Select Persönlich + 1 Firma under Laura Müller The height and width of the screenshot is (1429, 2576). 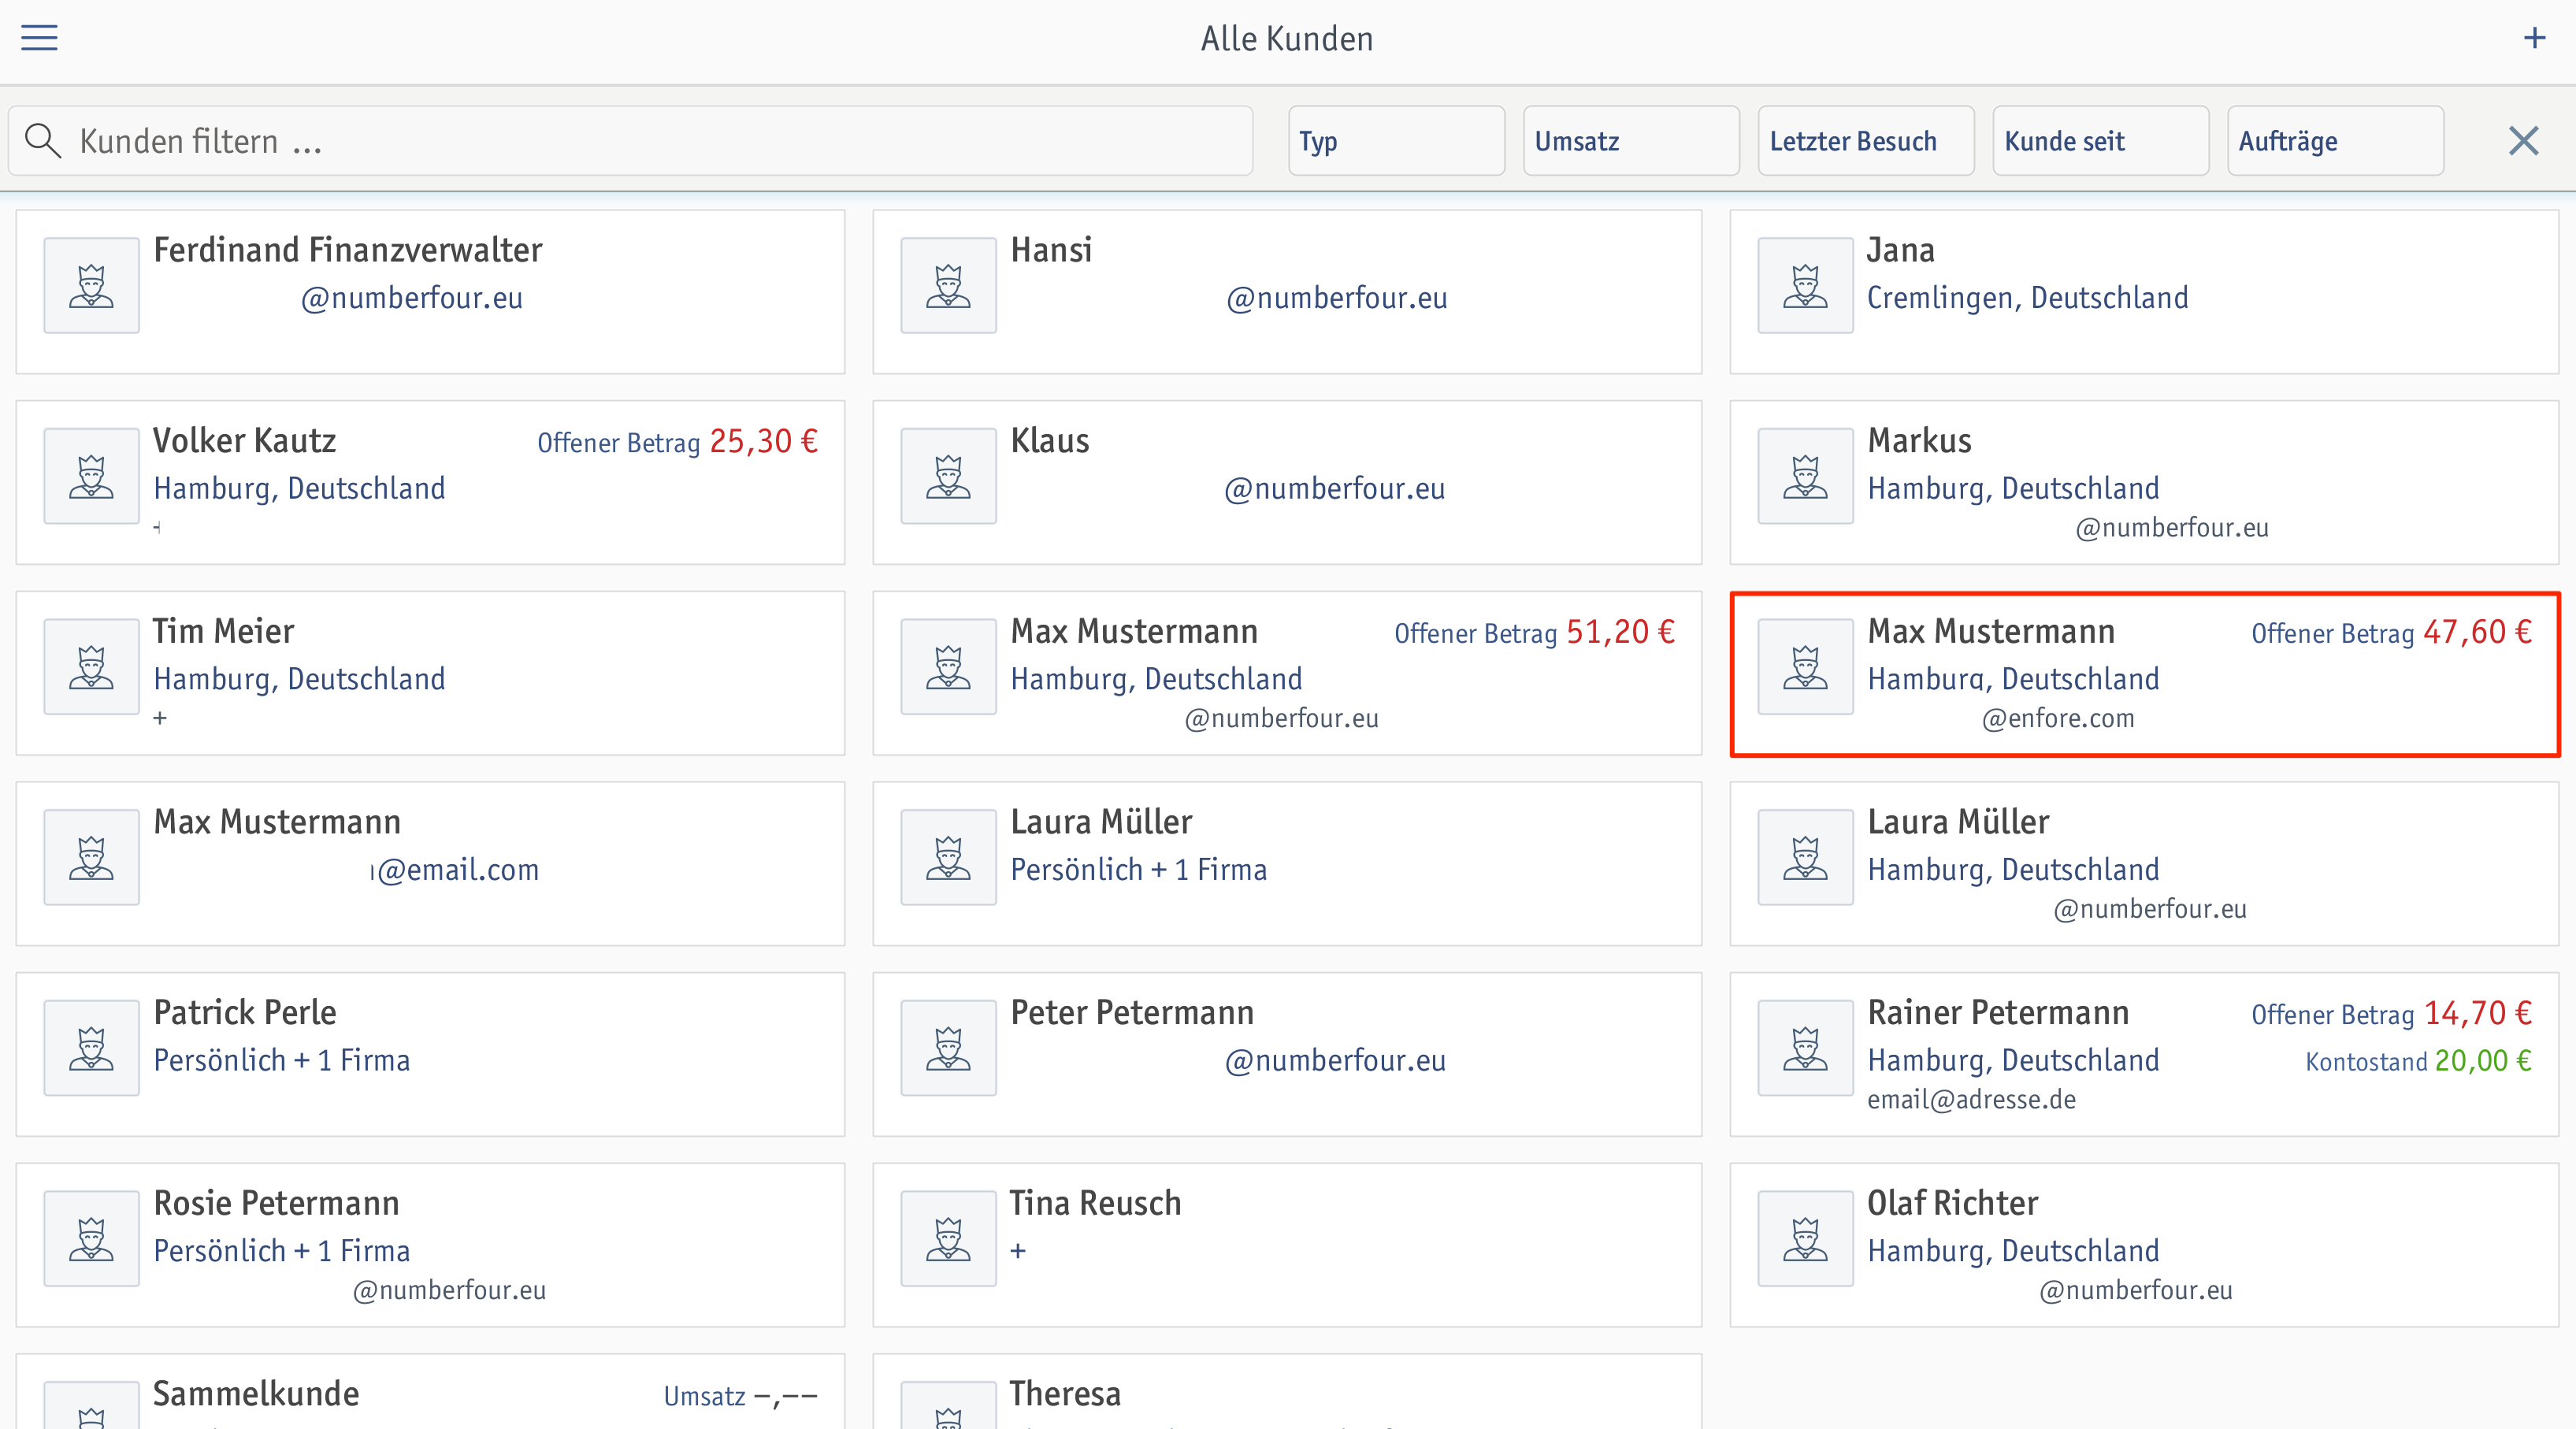click(x=1138, y=870)
